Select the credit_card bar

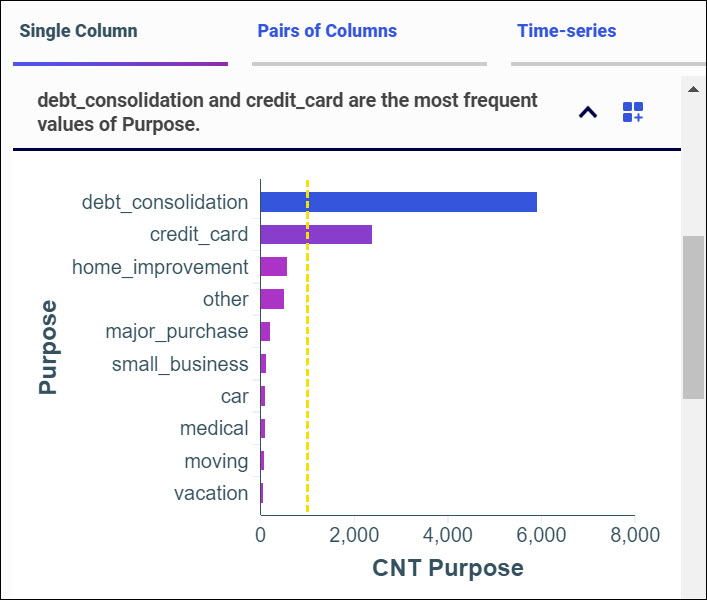pyautogui.click(x=316, y=235)
